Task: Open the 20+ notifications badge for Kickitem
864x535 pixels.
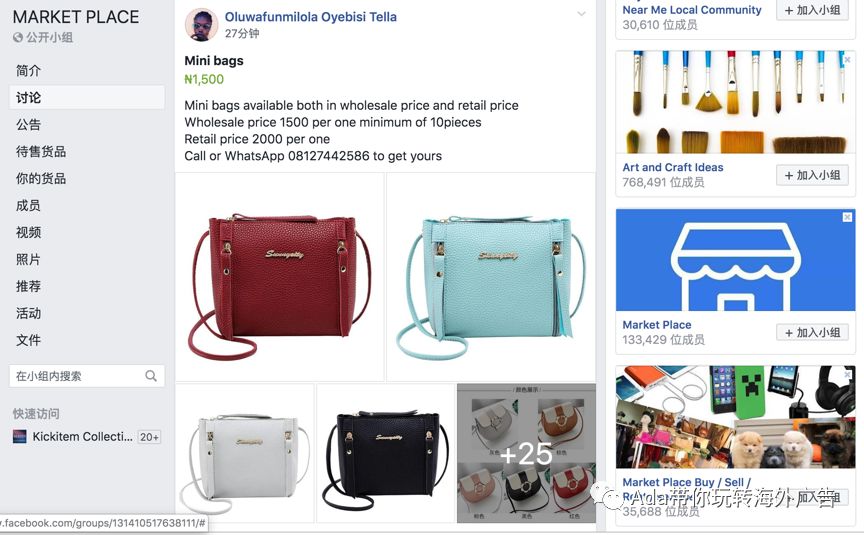Action: [149, 437]
